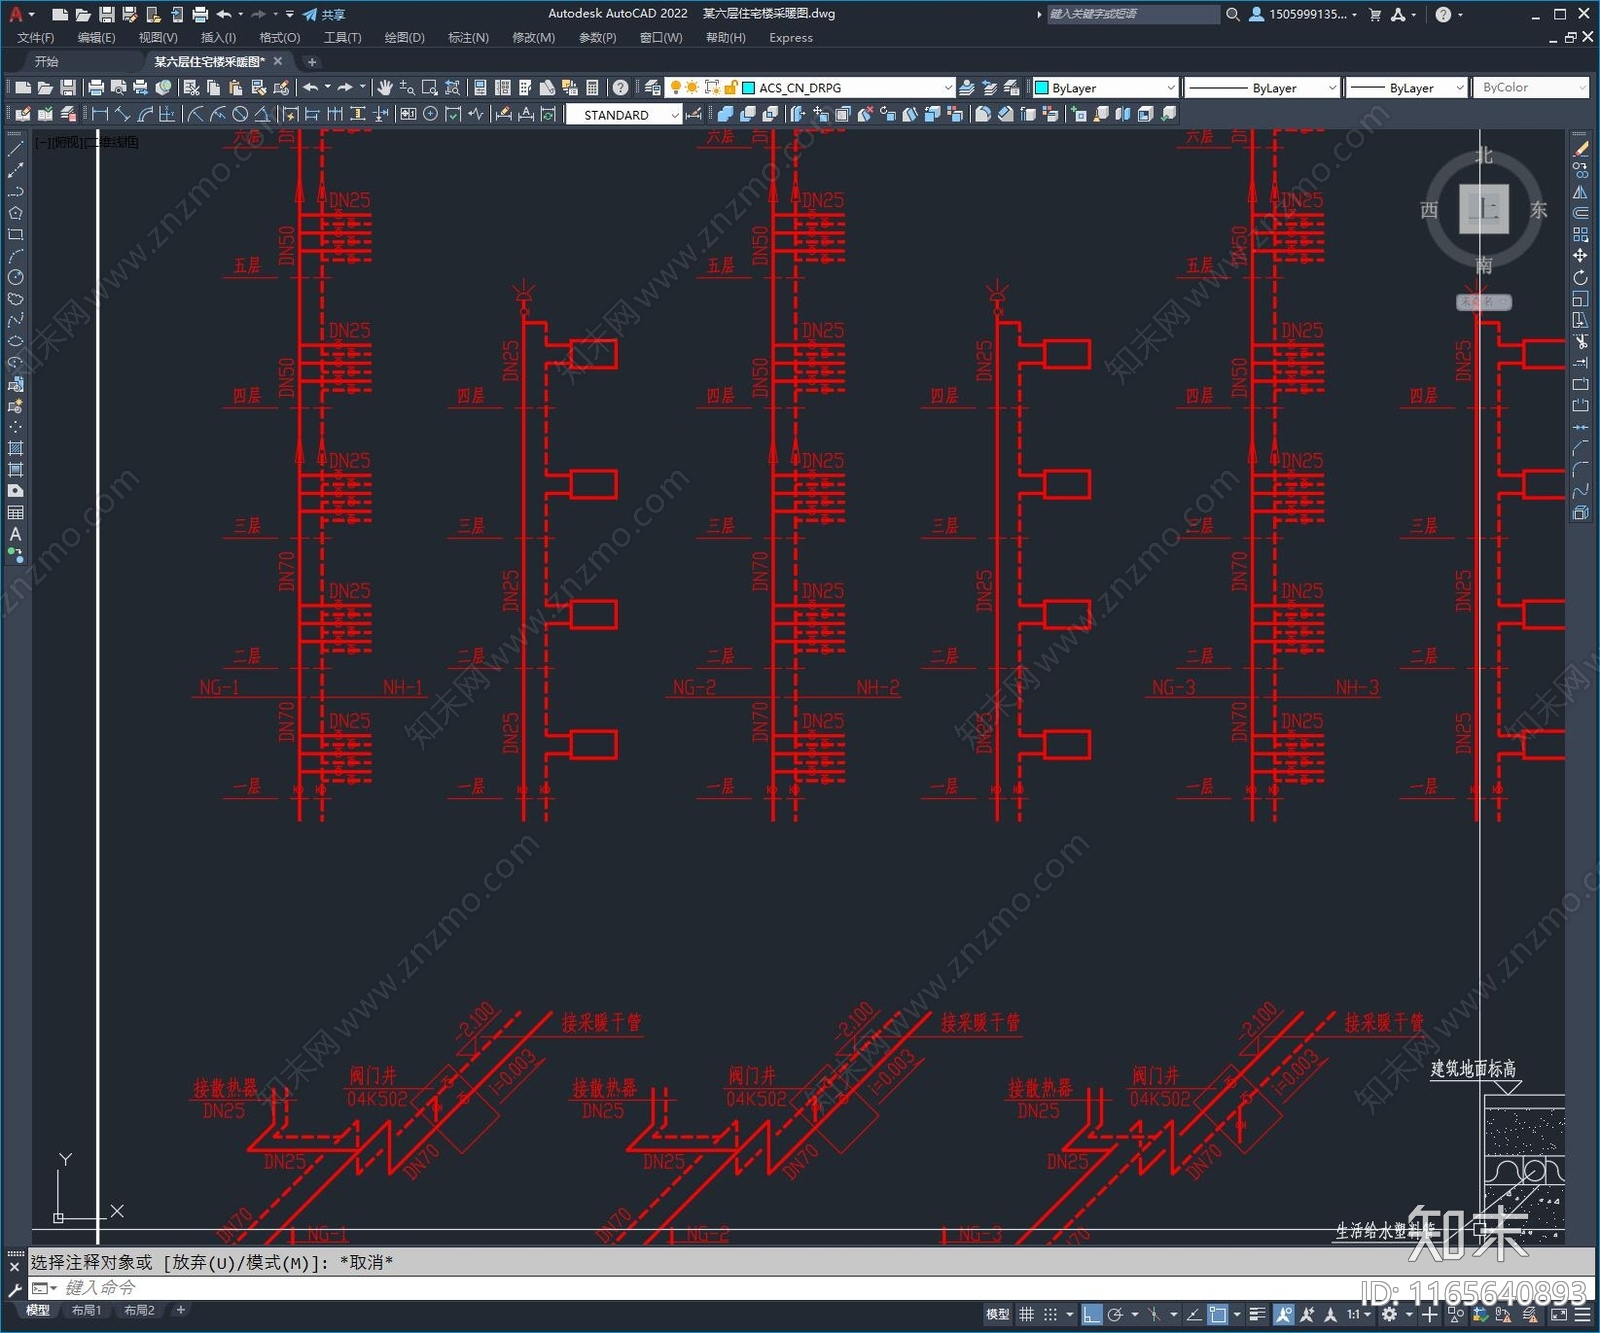This screenshot has height=1333, width=1600.
Task: Toggle Ortho mode in status bar
Action: (x=1092, y=1315)
